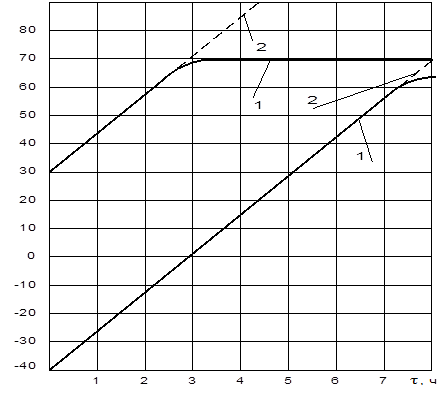Screen dimensions: 447x396
Task: Click the axis title τ, ч
Action: (423, 380)
